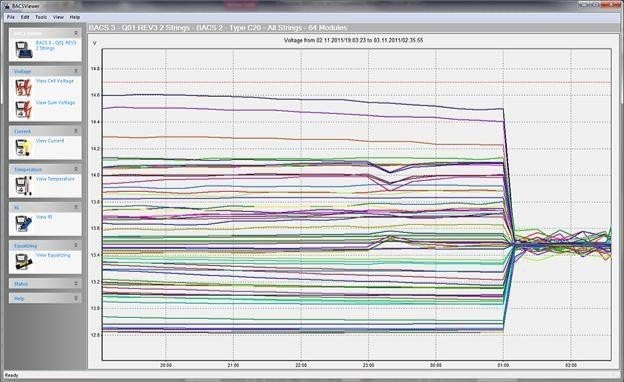The height and width of the screenshot is (382, 624).
Task: Collapse the Temperature panel
Action: click(76, 169)
